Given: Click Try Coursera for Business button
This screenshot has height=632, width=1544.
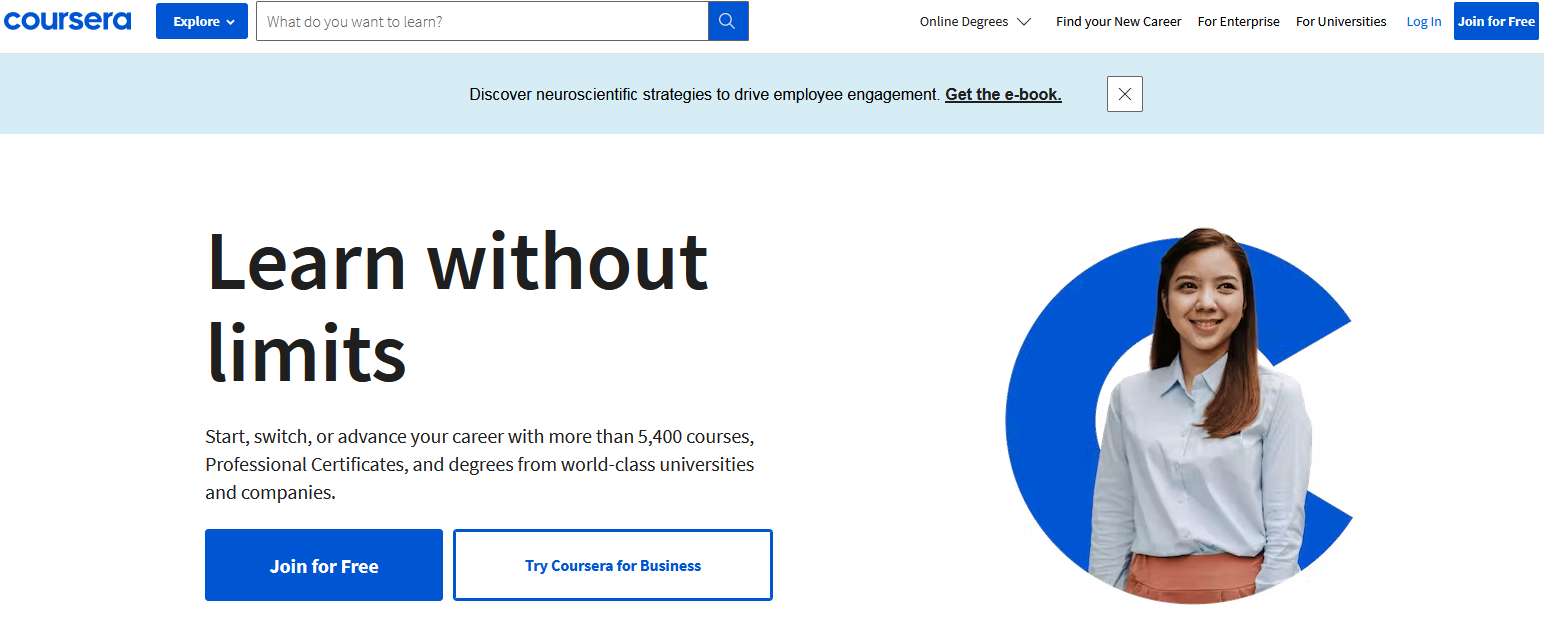Looking at the screenshot, I should 613,565.
